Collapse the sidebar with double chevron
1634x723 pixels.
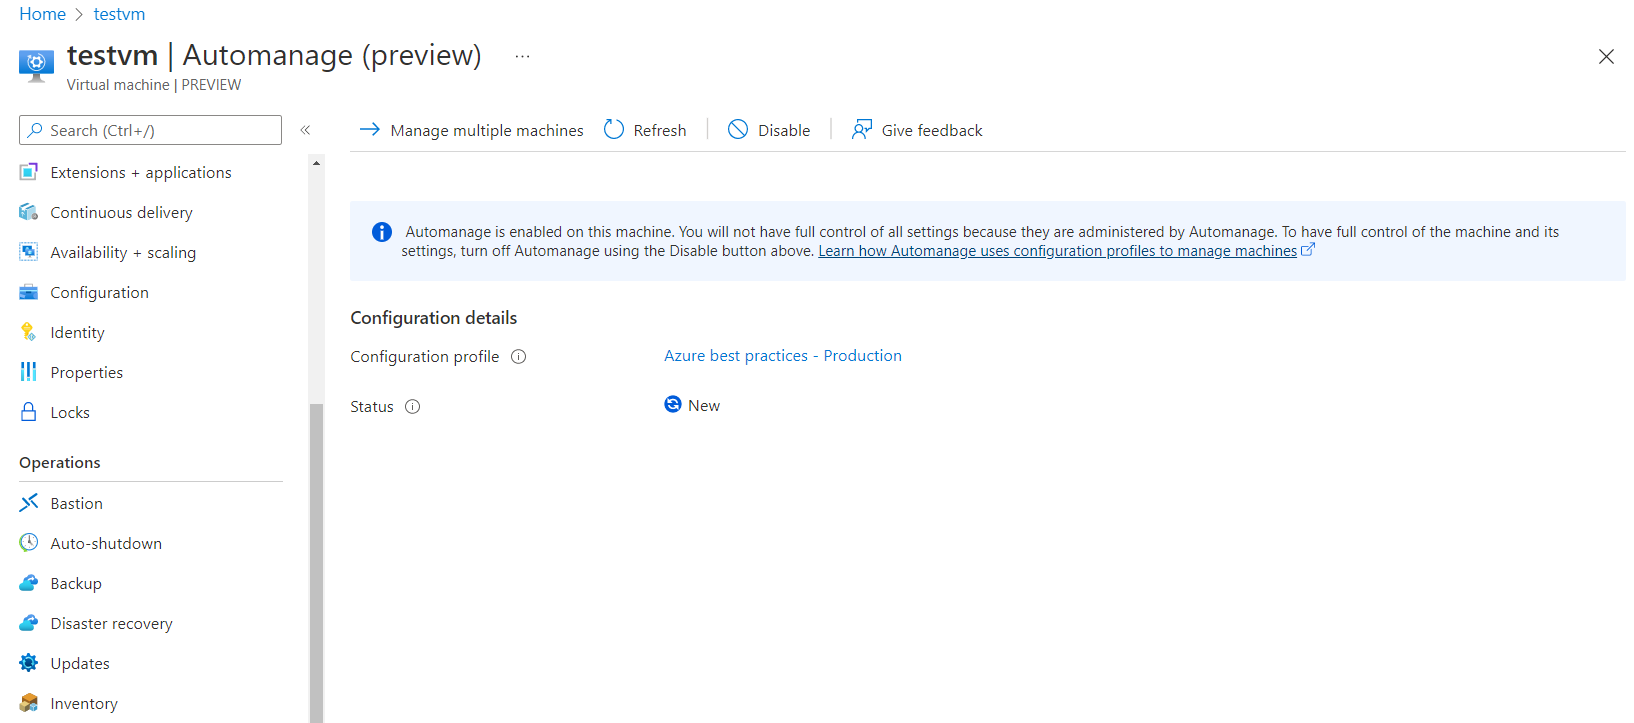(x=305, y=130)
